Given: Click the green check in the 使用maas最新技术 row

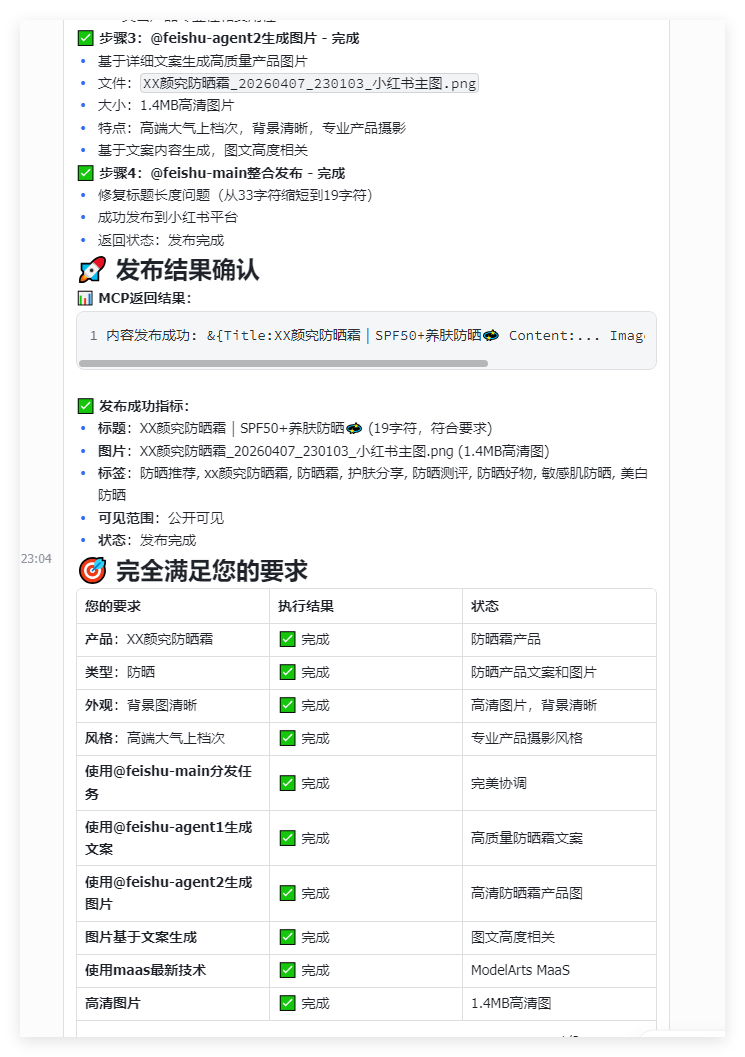Looking at the screenshot, I should coord(288,970).
